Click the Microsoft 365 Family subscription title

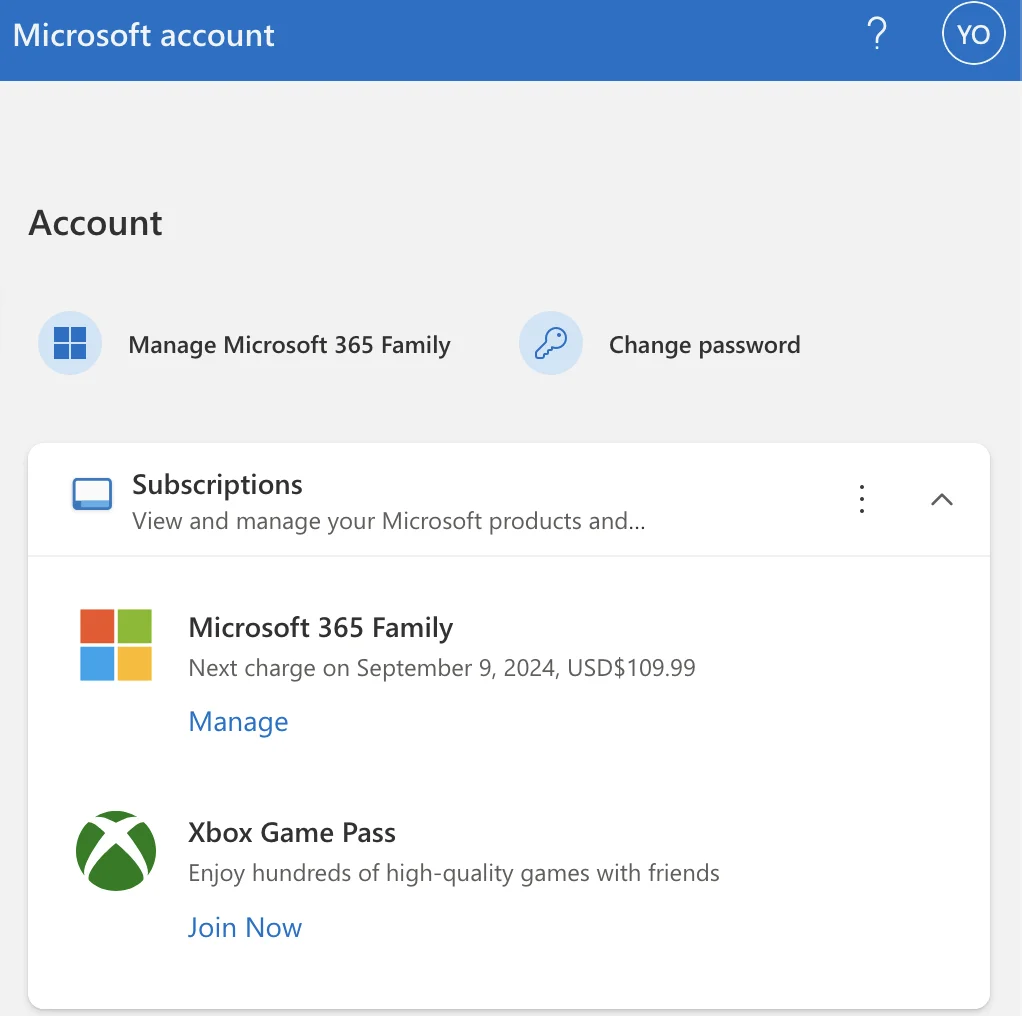coord(321,628)
